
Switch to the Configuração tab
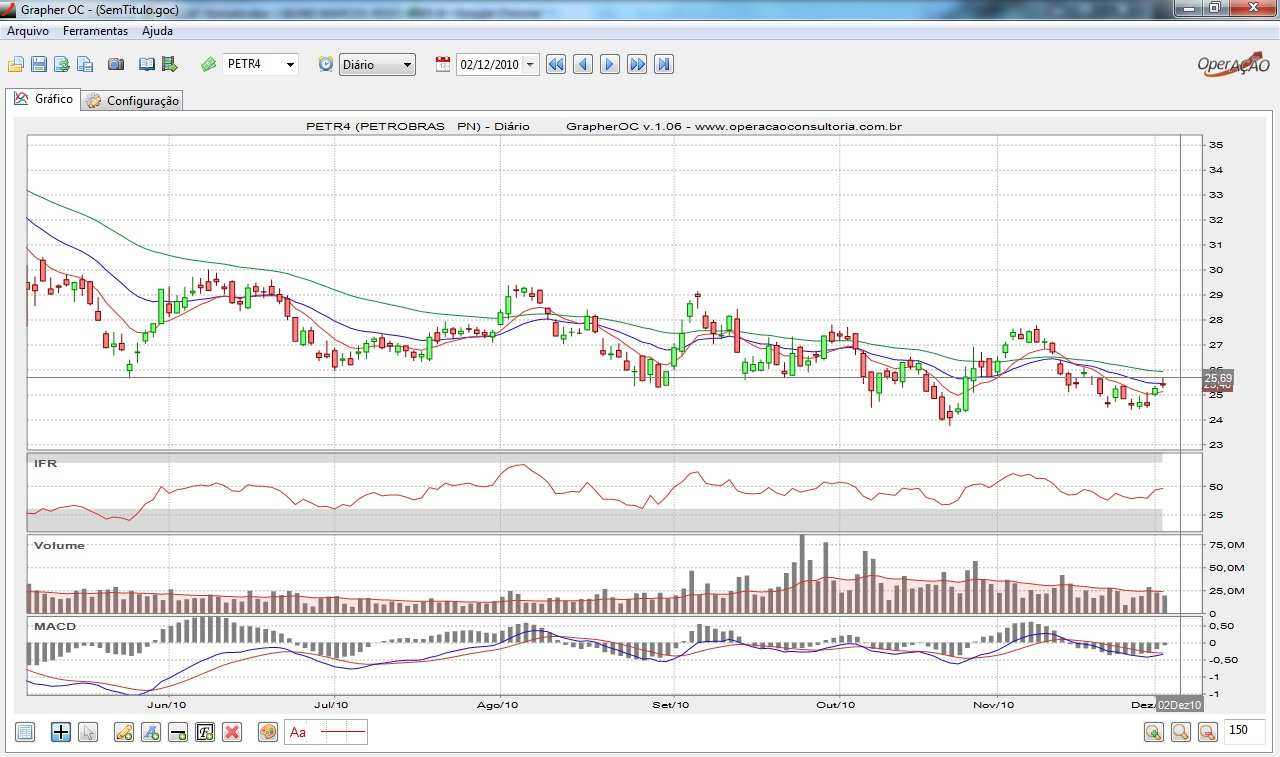[x=132, y=100]
